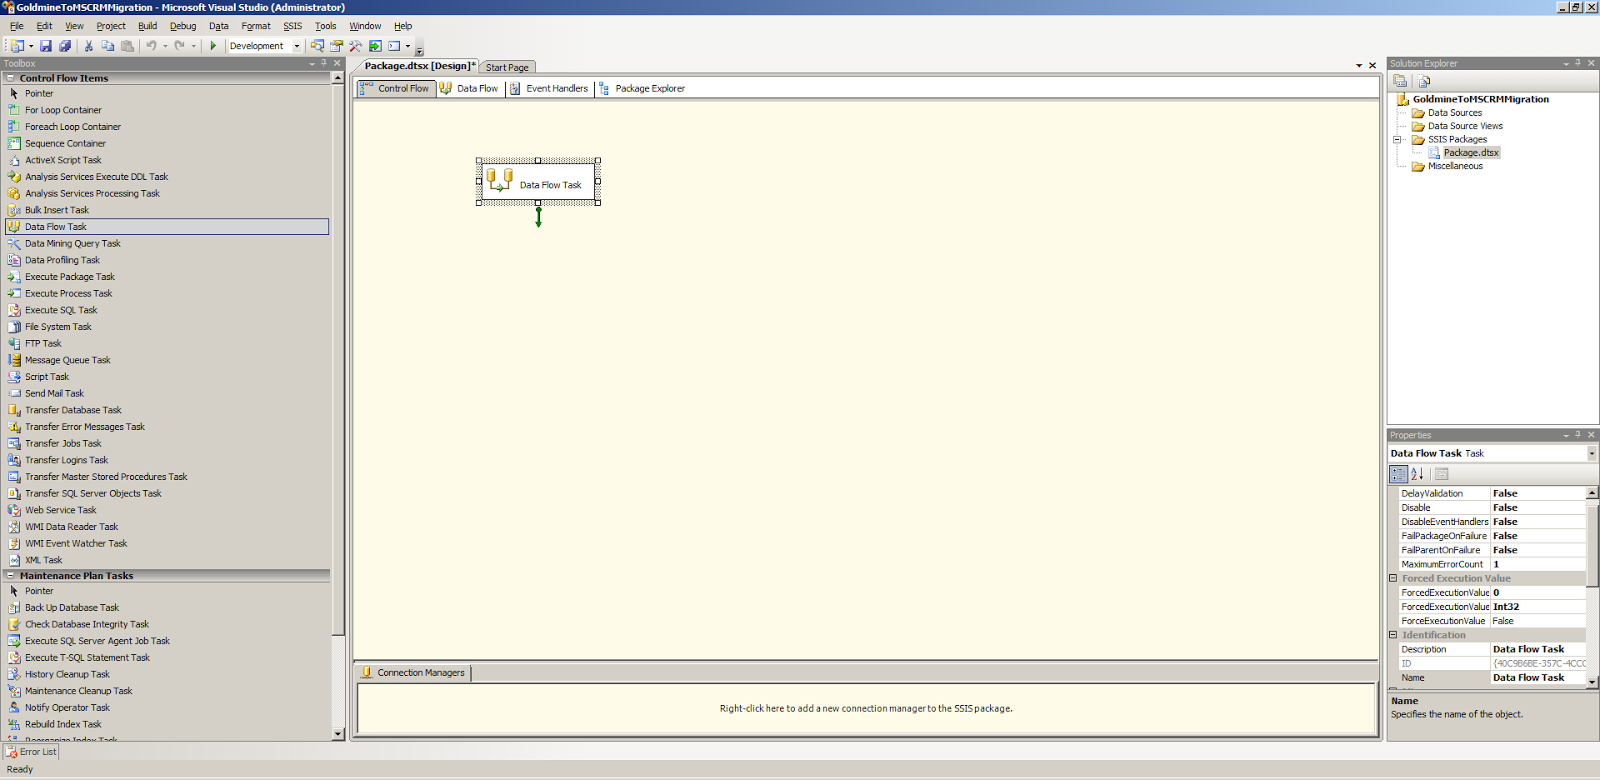Viewport: 1600px width, 780px height.
Task: Click the Save All toolbar icon
Action: tap(65, 46)
